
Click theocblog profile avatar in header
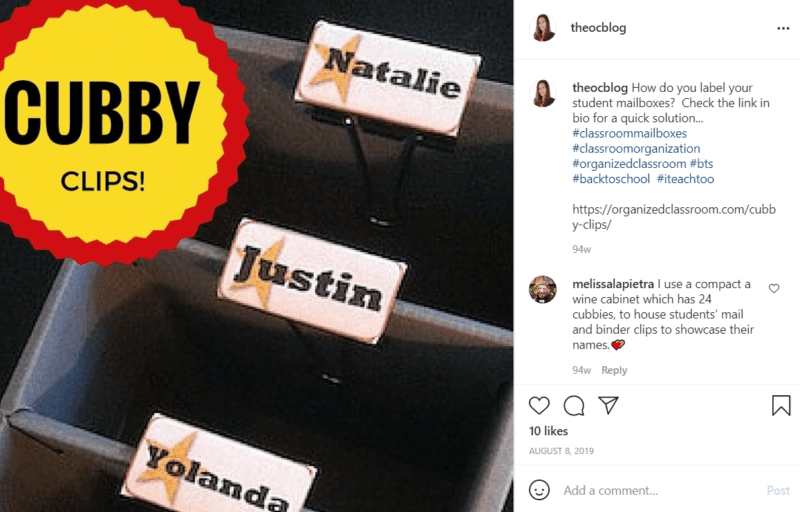(543, 28)
